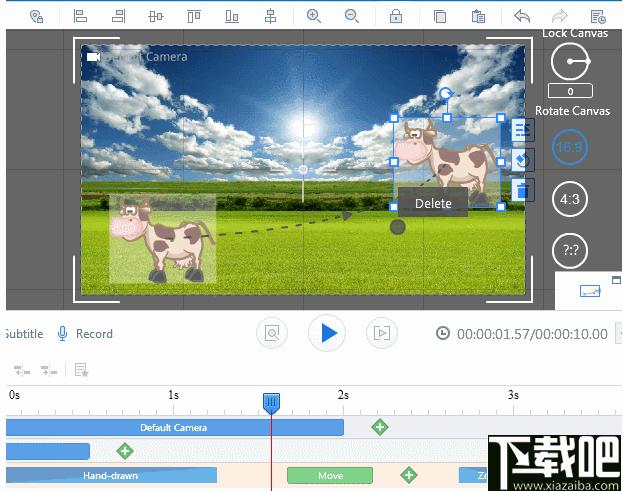This screenshot has width=623, height=491.
Task: Select the 16:9 aspect ratio option
Action: (570, 147)
